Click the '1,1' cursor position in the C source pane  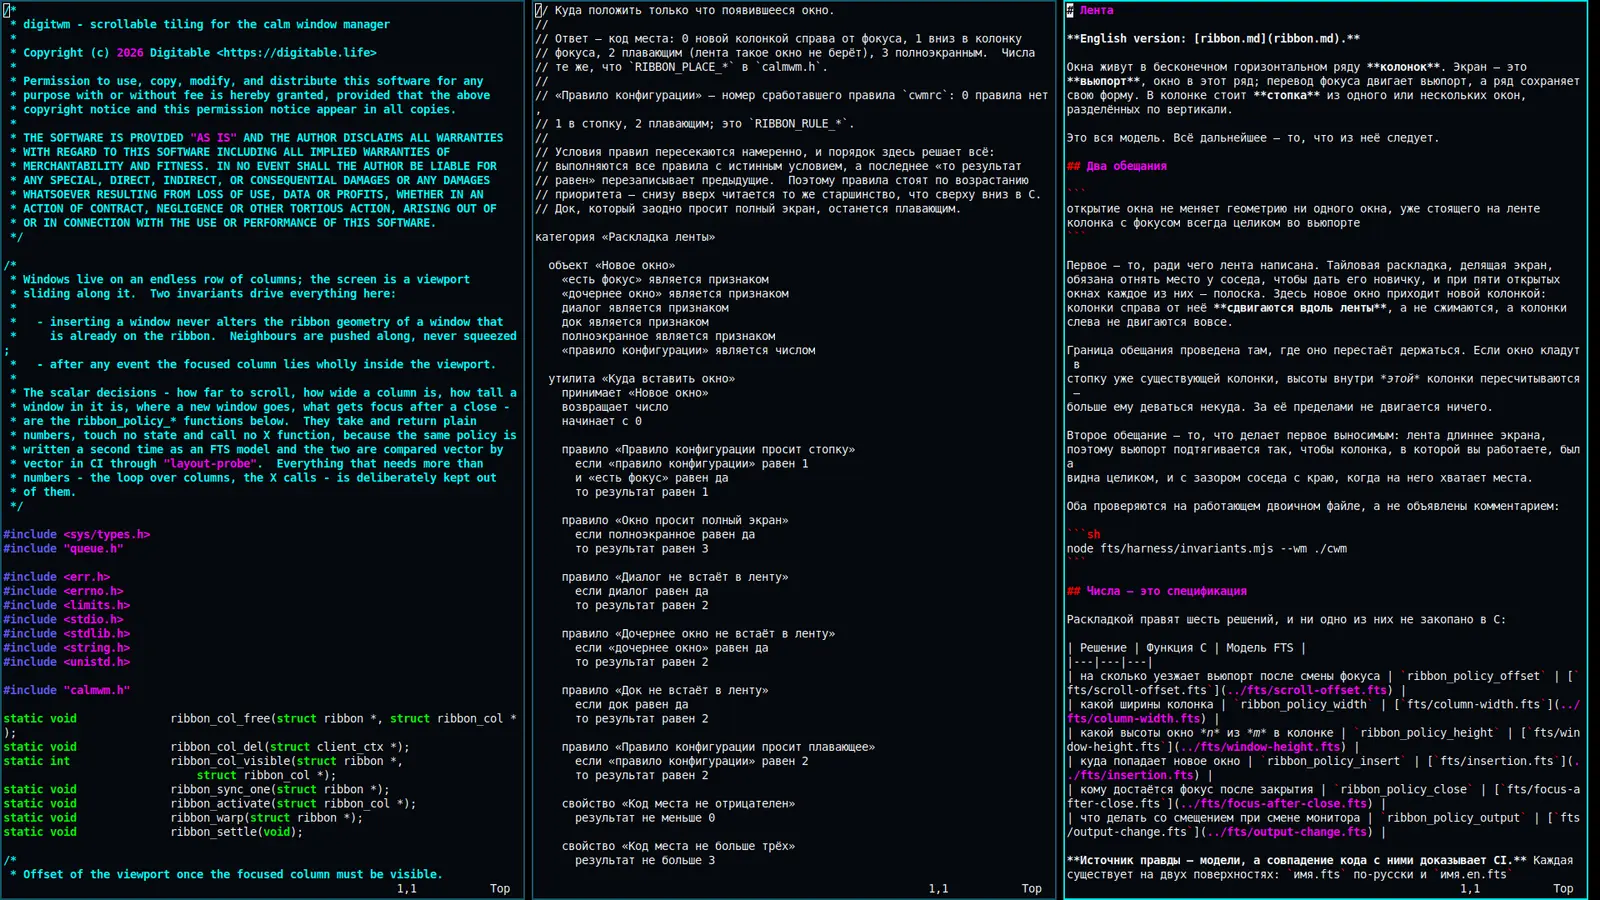click(x=407, y=889)
